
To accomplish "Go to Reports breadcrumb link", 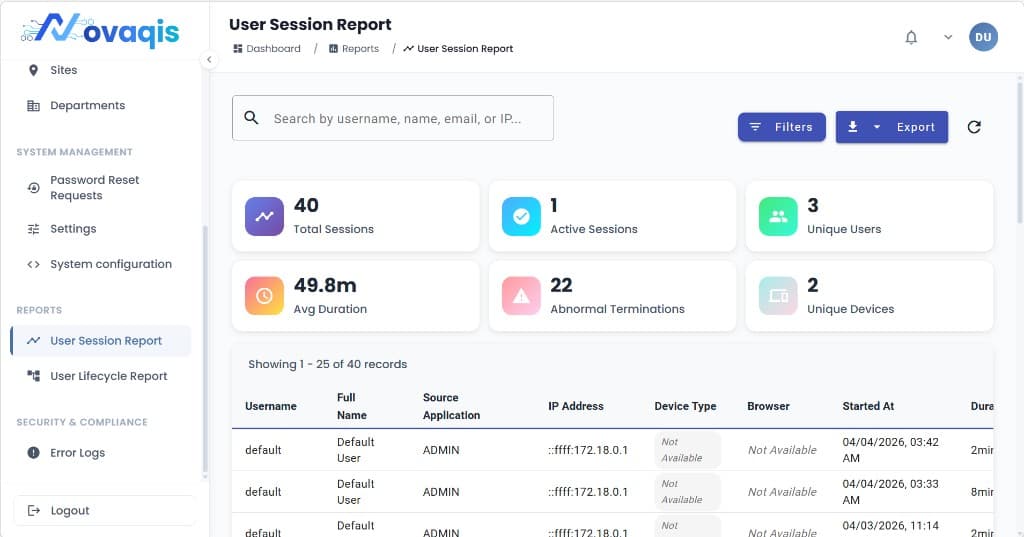I will pos(354,48).
